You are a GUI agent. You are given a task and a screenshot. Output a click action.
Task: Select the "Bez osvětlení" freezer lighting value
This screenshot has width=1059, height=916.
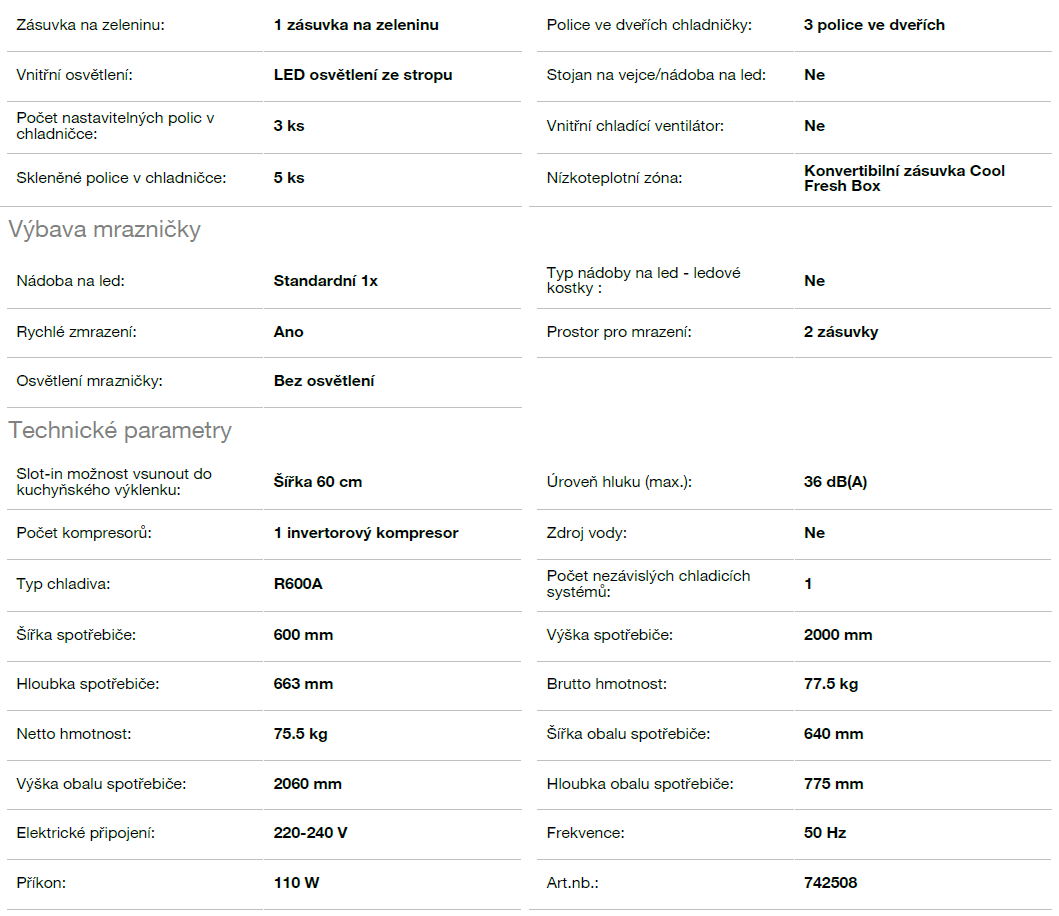tap(324, 381)
